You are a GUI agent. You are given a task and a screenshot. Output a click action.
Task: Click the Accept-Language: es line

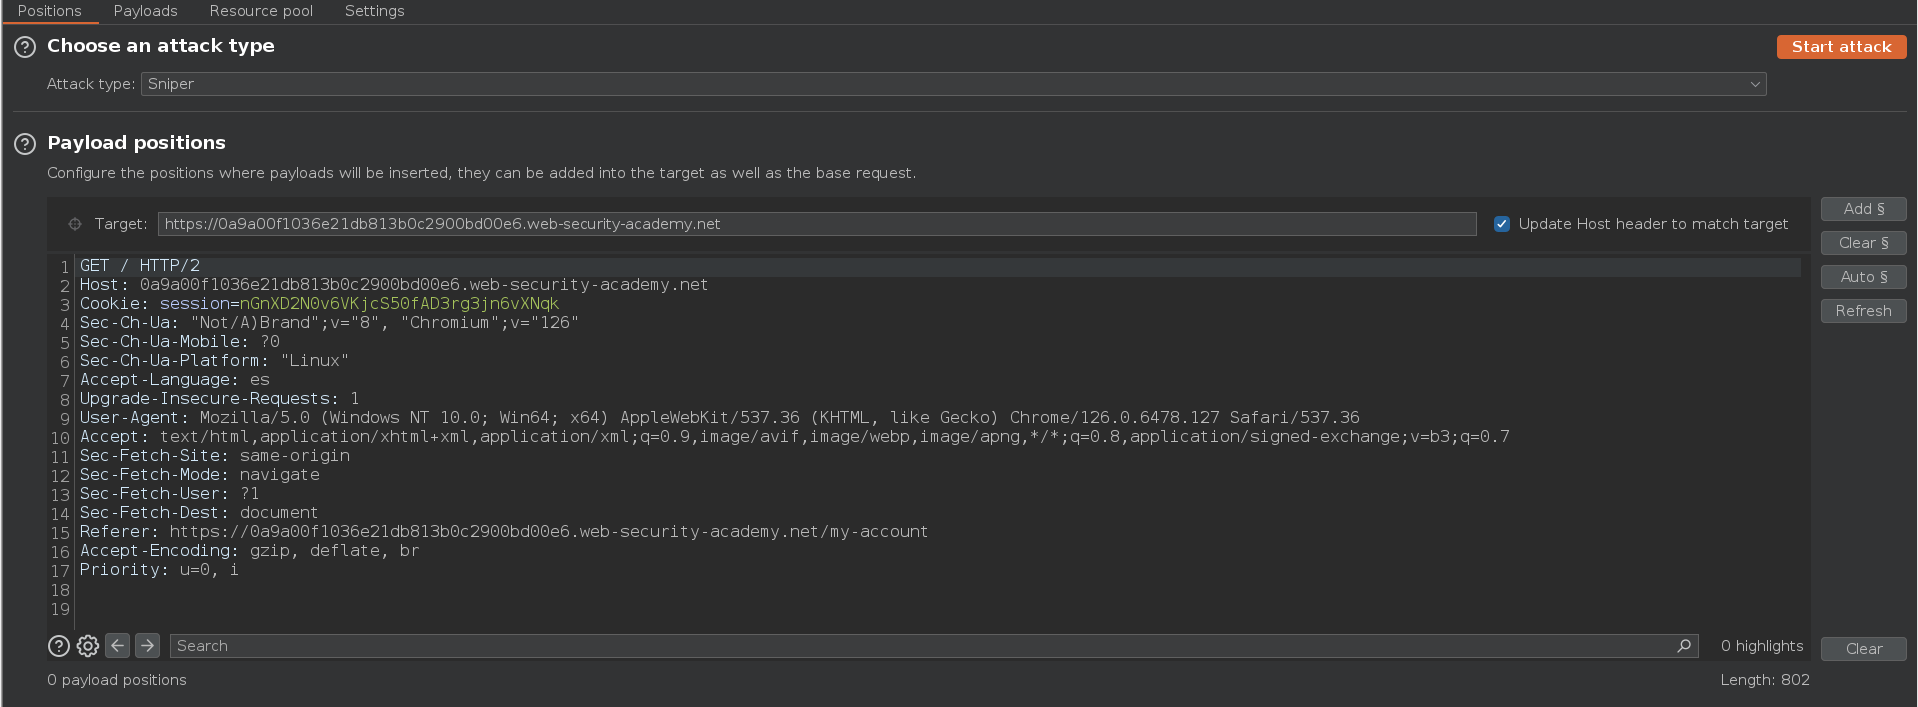[x=175, y=380]
